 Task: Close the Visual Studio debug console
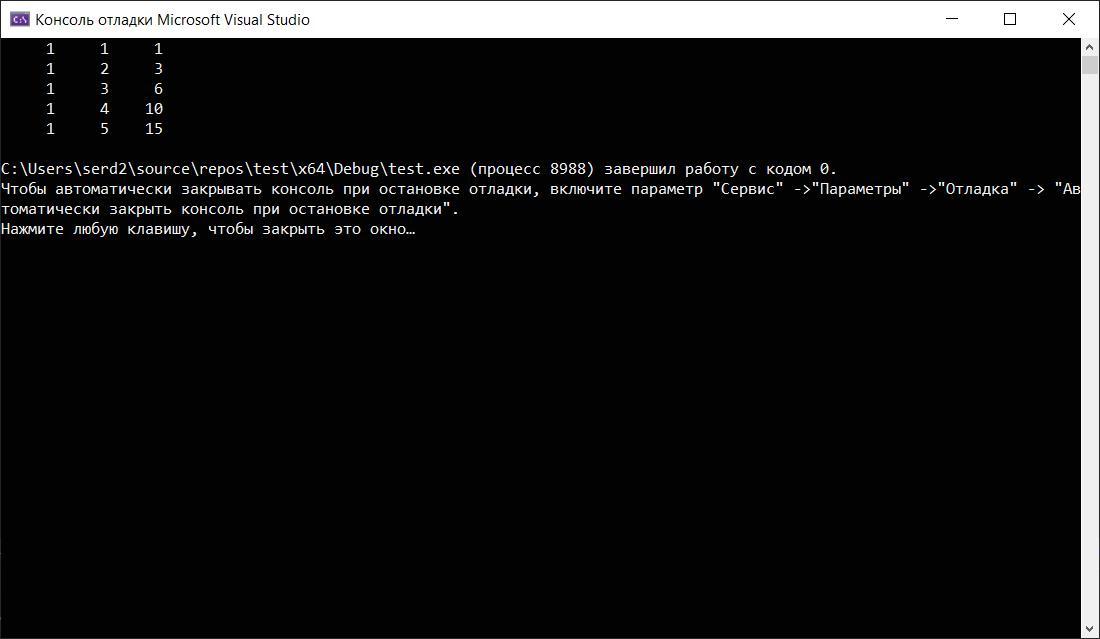click(x=1069, y=19)
